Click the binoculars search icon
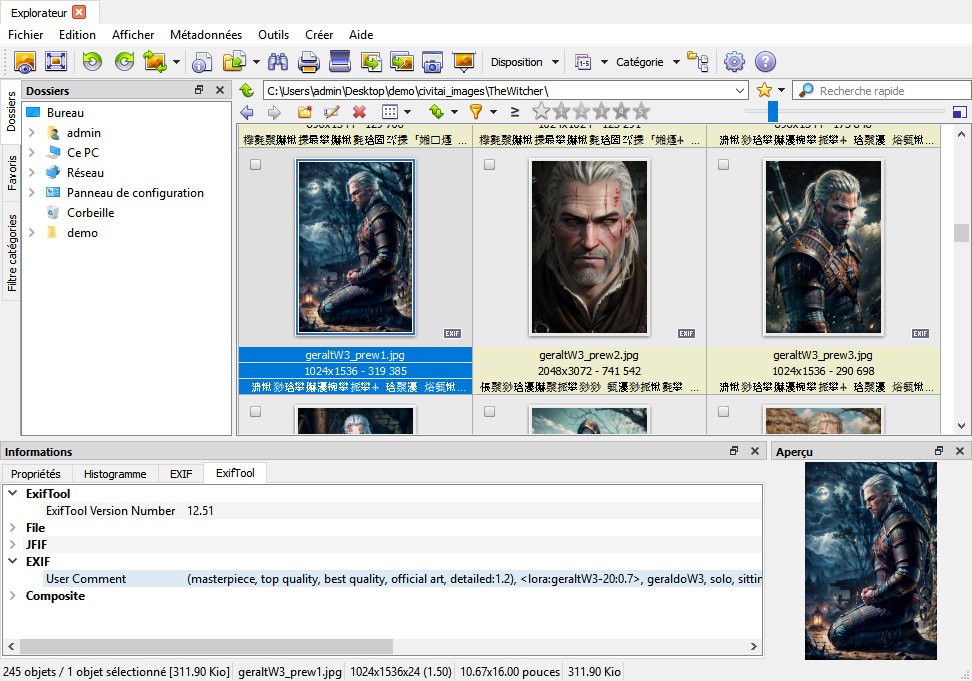Viewport: 972px width, 681px height. [279, 62]
